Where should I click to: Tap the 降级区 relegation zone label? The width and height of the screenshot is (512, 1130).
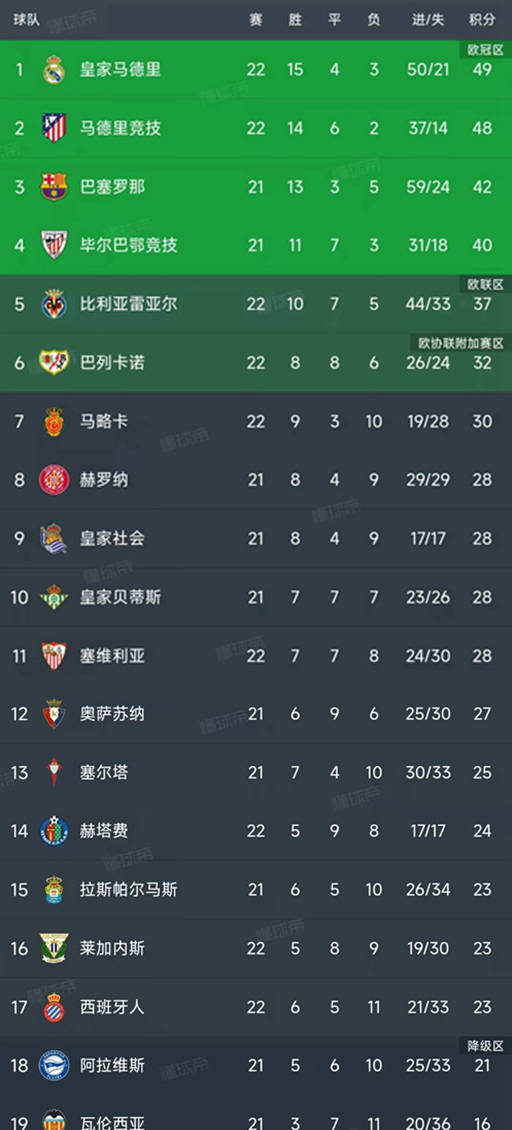pyautogui.click(x=485, y=1045)
